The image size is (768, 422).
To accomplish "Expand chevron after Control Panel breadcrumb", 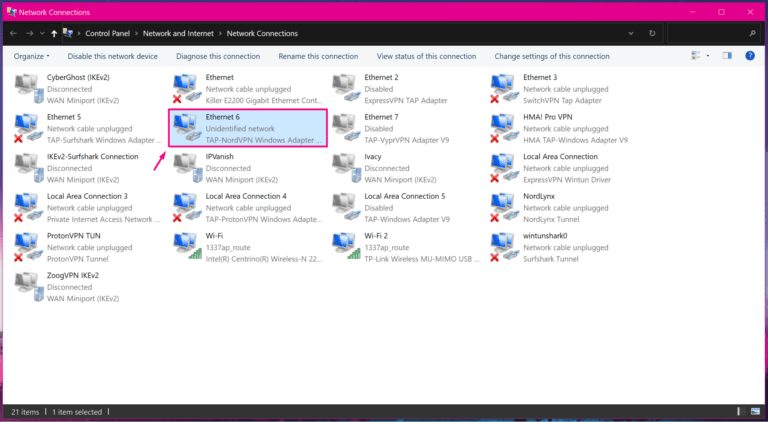I will click(x=137, y=33).
